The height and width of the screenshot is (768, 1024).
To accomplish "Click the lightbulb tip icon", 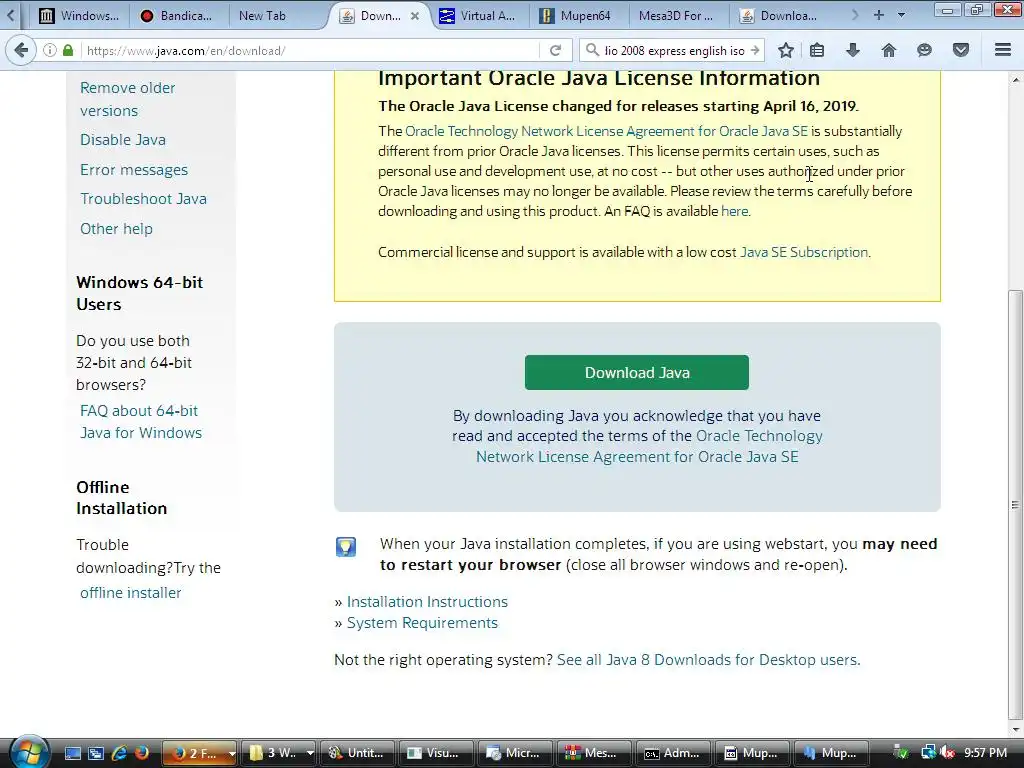I will coord(346,547).
